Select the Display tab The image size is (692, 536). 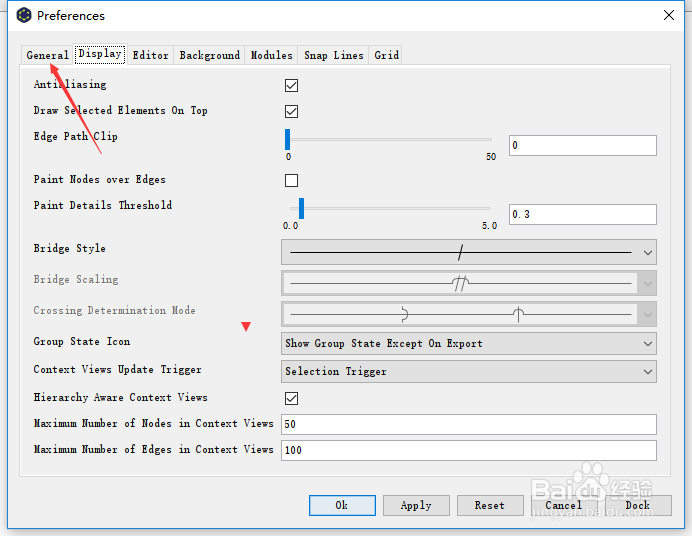click(x=100, y=54)
